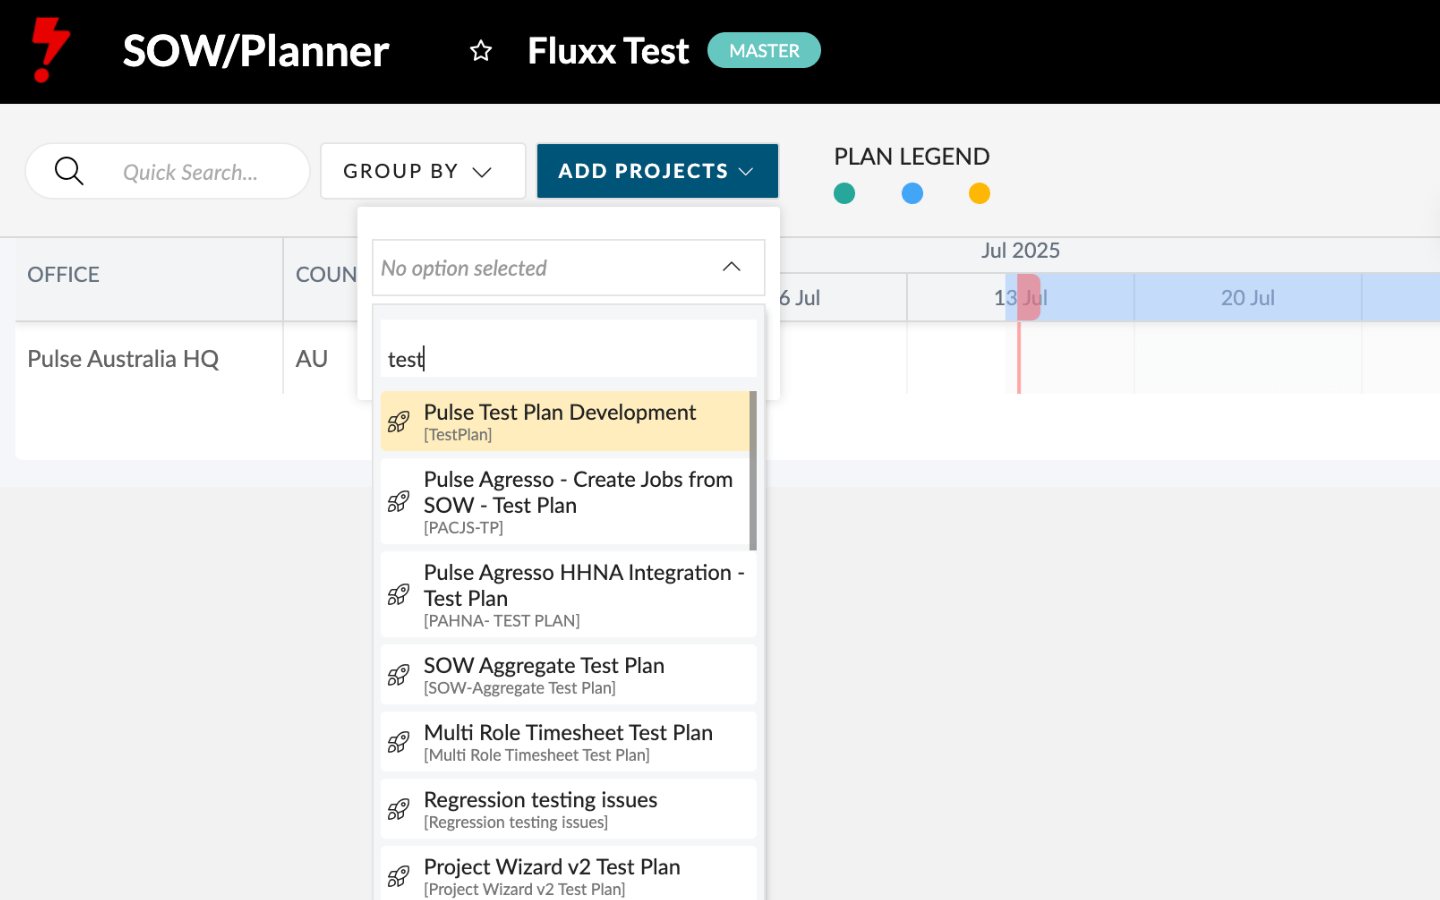Click the red today marker on timeline
This screenshot has width=1440, height=900.
pyautogui.click(x=1029, y=298)
